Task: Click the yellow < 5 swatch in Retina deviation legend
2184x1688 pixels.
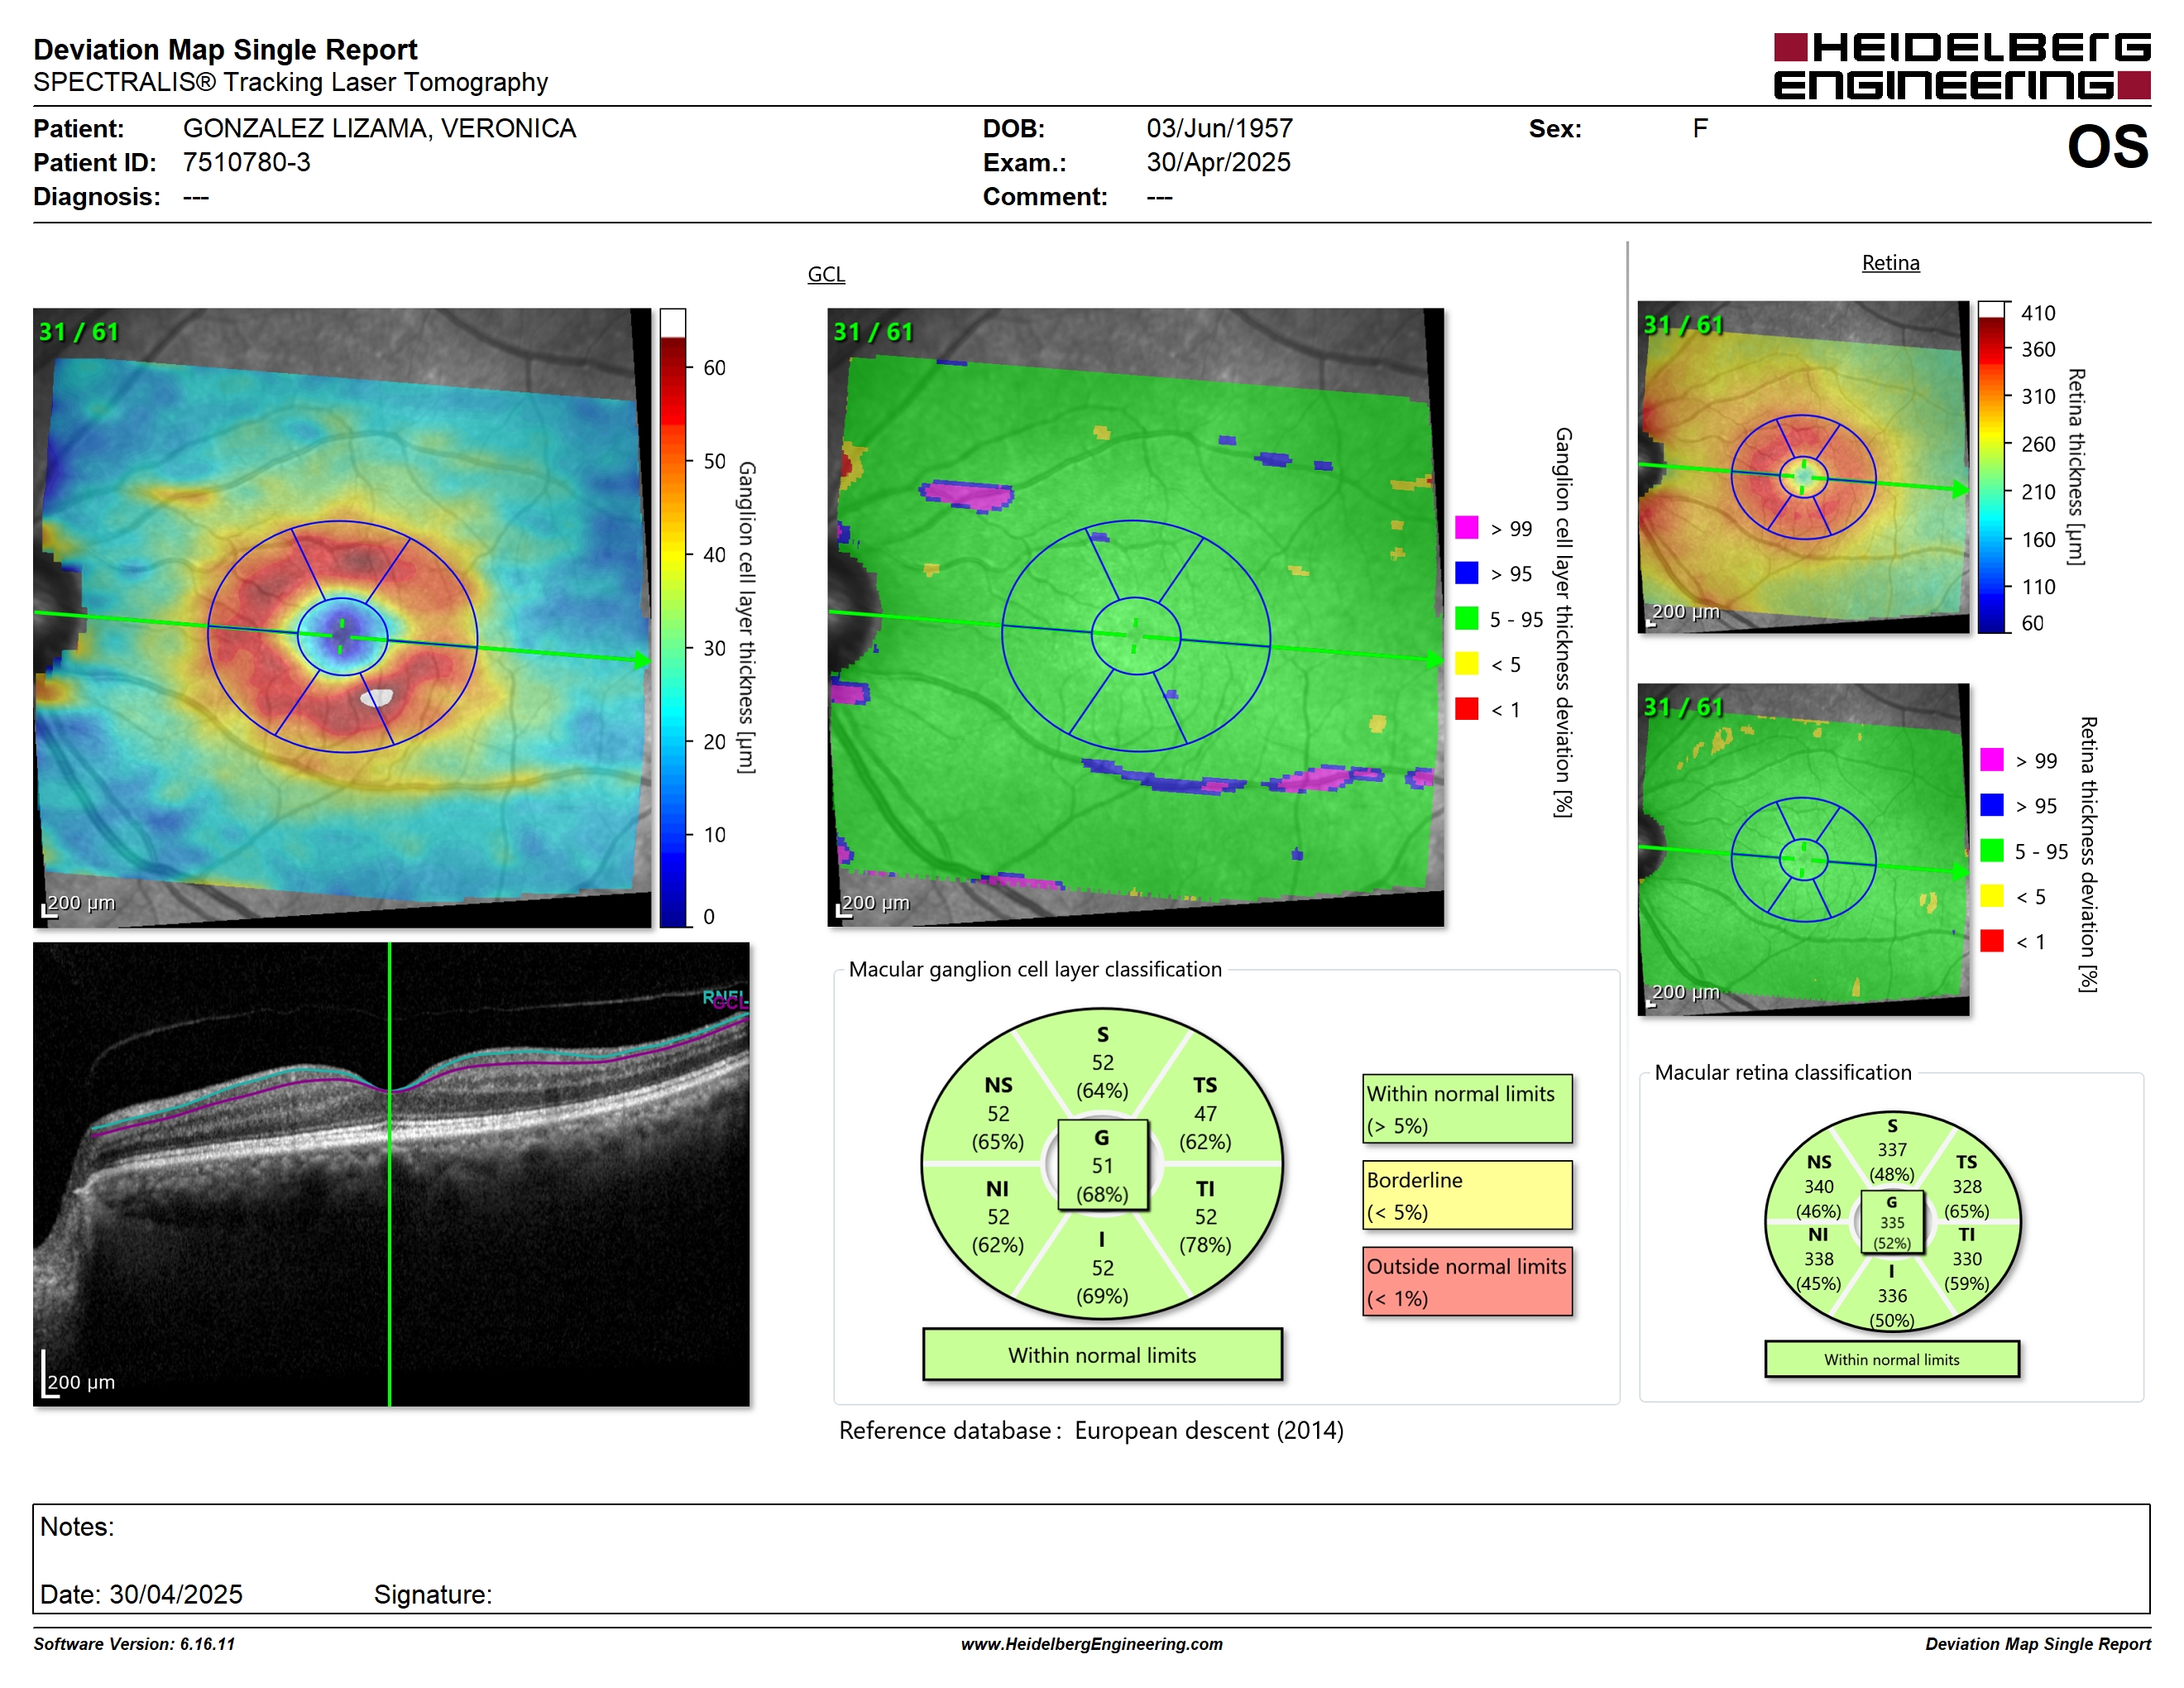Action: tap(1991, 895)
